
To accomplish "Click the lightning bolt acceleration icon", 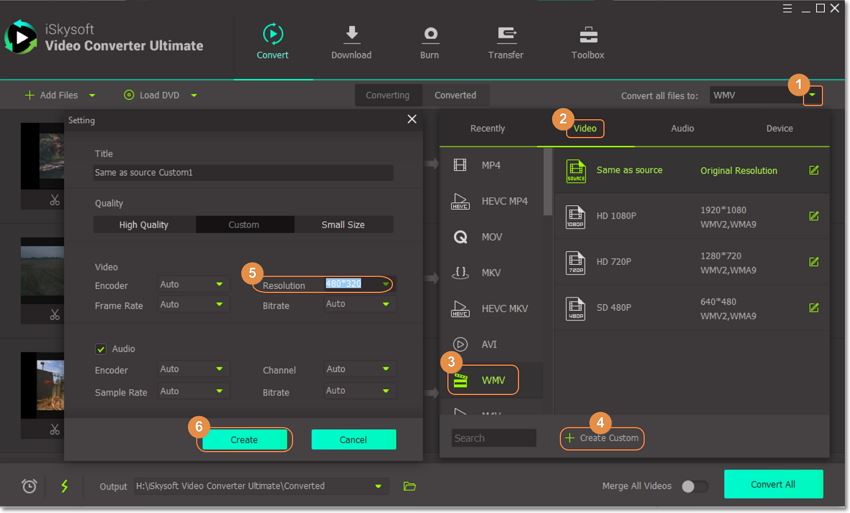I will 65,486.
